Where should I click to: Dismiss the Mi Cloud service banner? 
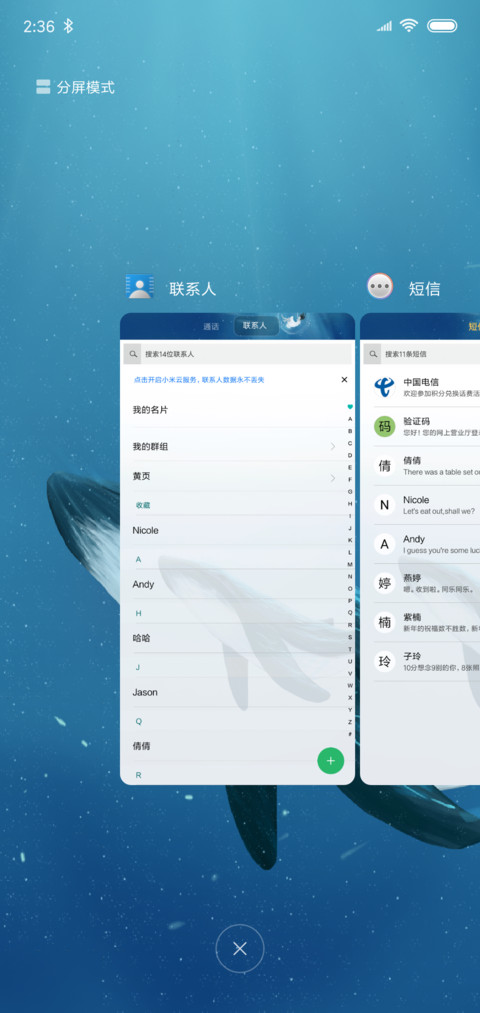coord(344,380)
